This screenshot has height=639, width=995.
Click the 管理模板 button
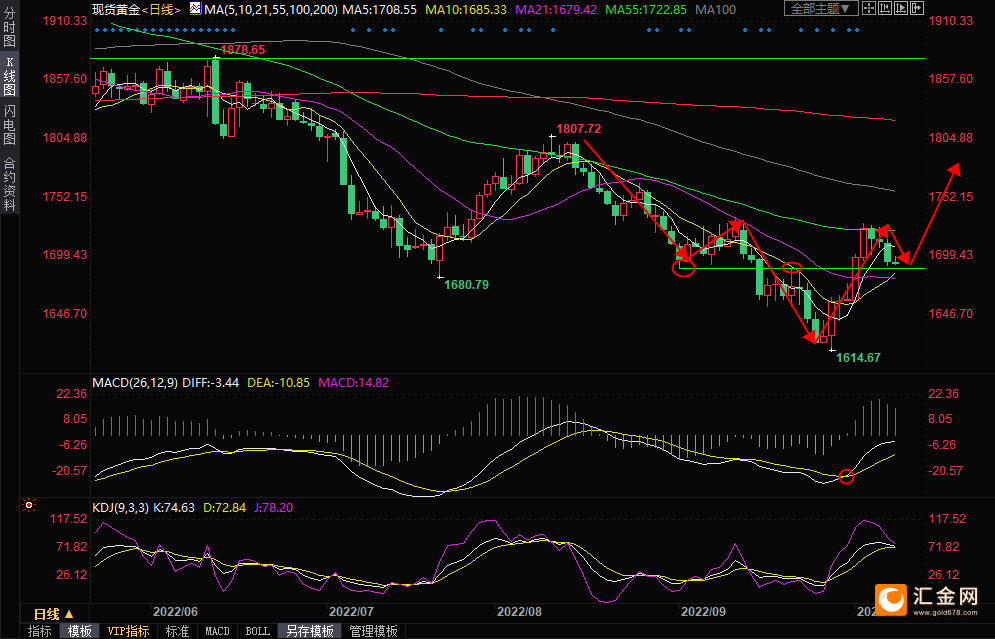point(373,631)
